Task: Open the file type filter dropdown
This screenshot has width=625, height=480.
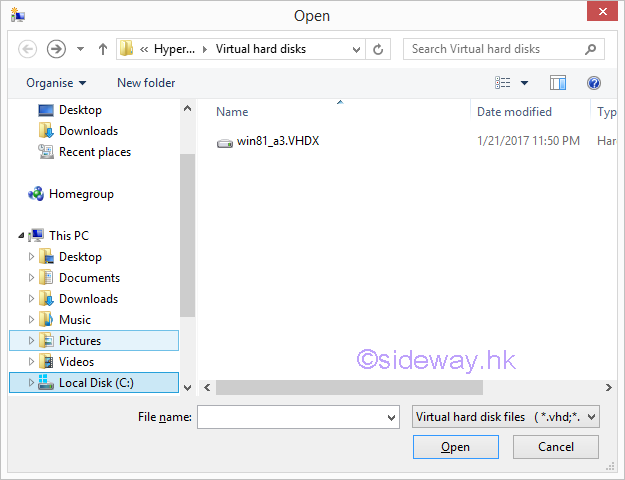Action: coord(506,417)
